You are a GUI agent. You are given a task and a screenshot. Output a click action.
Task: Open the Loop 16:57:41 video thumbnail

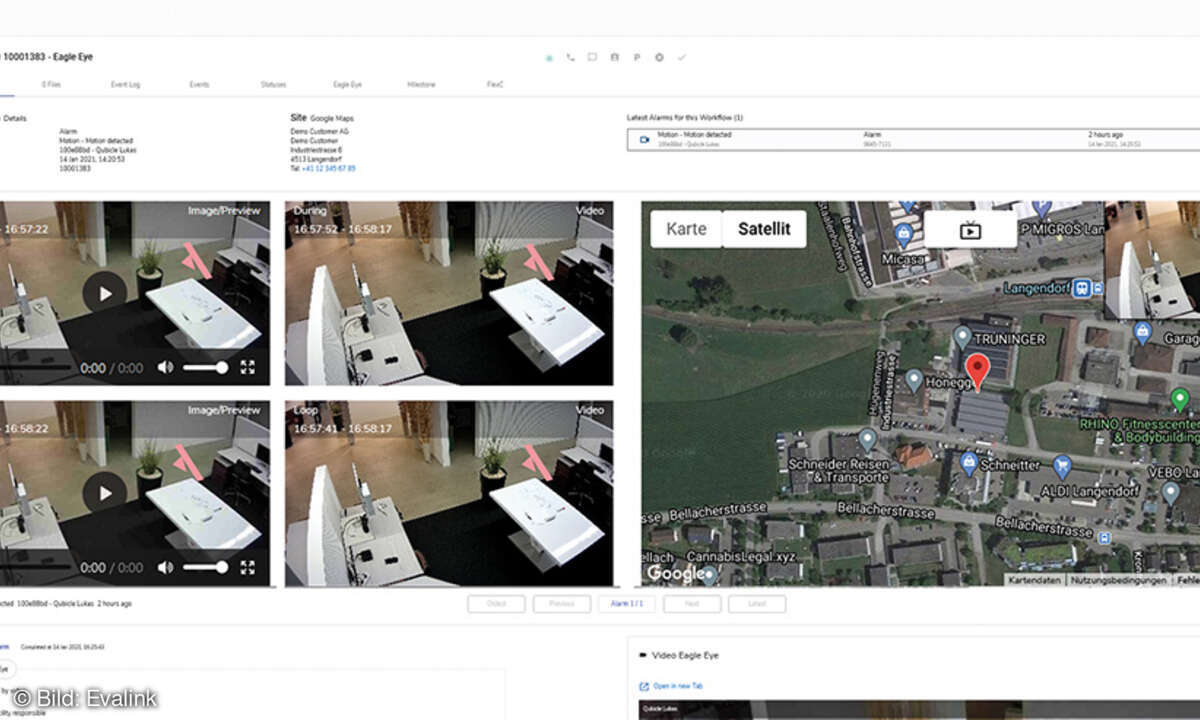pos(449,493)
